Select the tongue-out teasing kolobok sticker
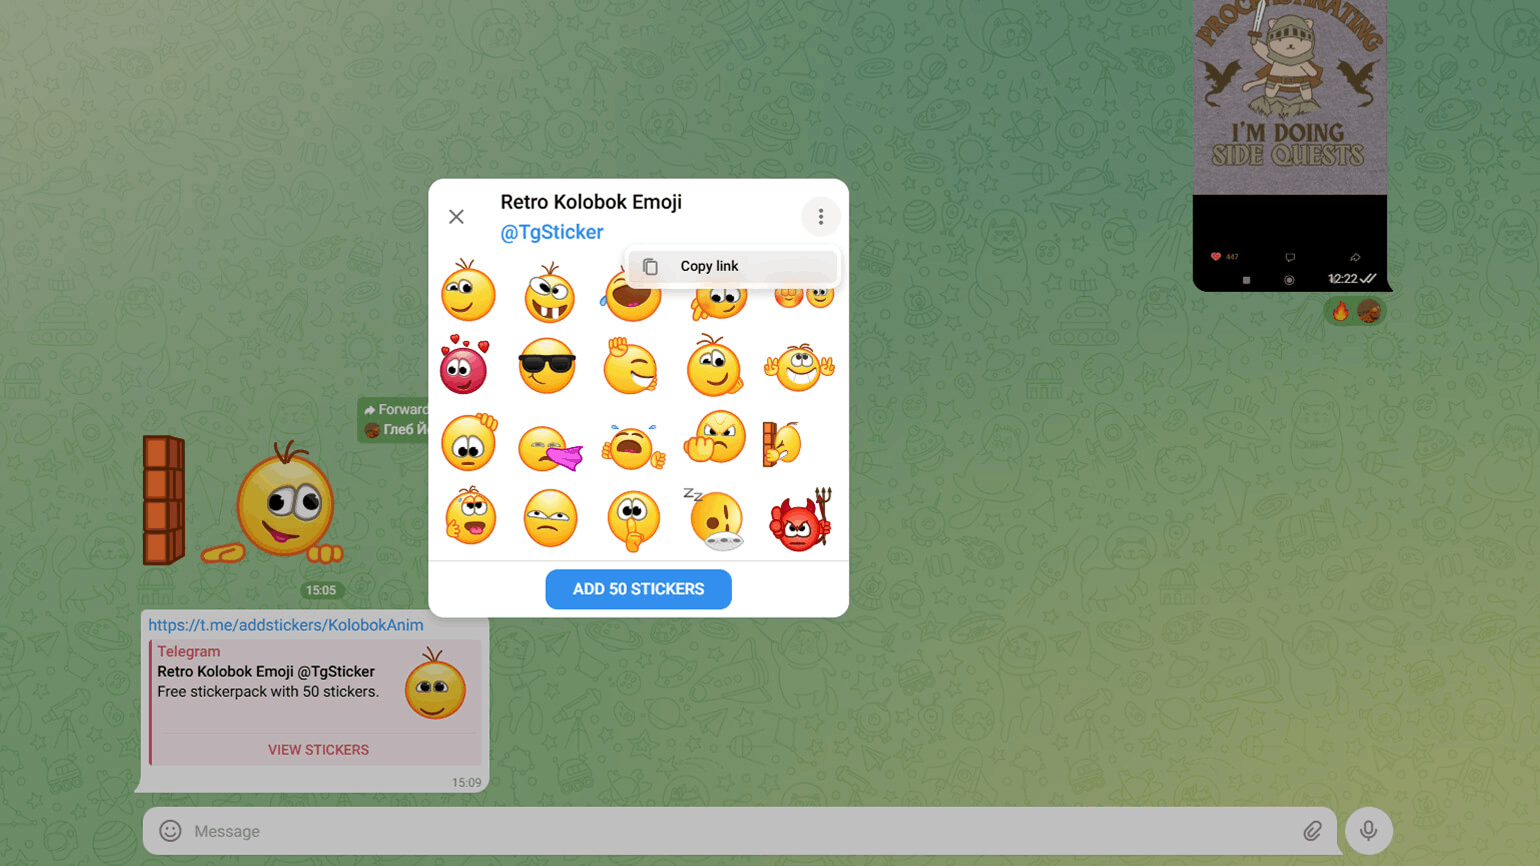Screen dimensions: 1540x866 470,516
